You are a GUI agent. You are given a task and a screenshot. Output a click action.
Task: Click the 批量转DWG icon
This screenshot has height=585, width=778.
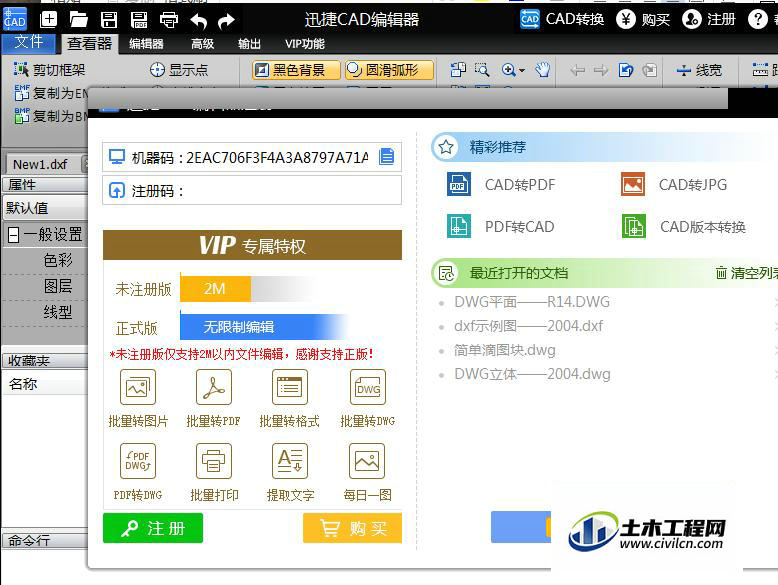pyautogui.click(x=368, y=387)
